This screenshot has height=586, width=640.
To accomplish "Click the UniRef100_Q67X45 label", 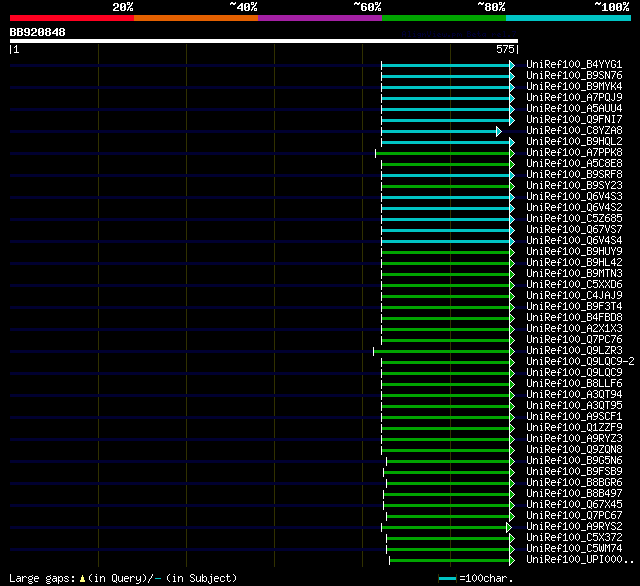I will click(x=574, y=505).
